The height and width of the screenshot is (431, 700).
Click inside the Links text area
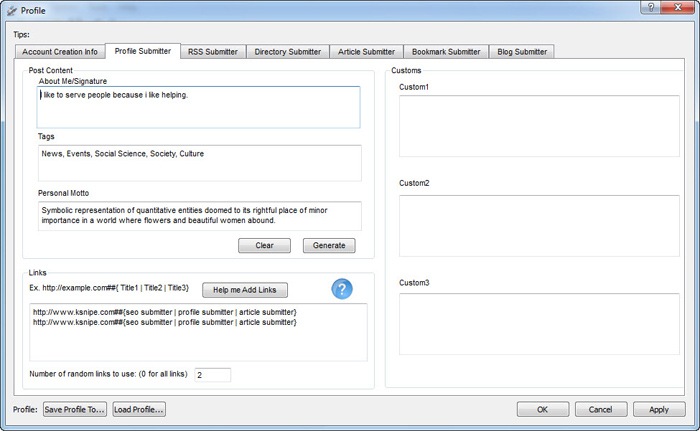pos(198,332)
